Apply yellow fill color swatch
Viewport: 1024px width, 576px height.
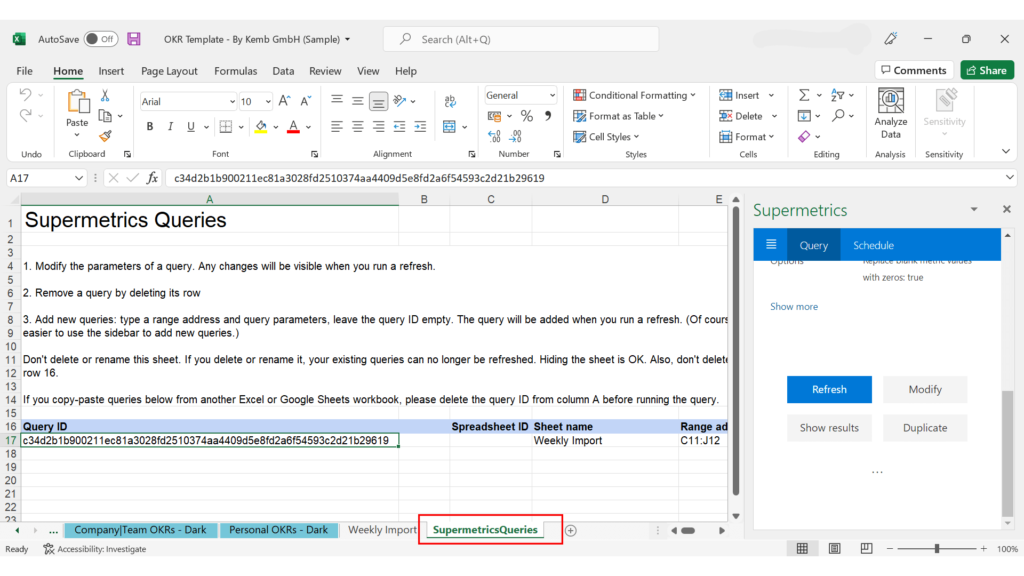pyautogui.click(x=261, y=127)
